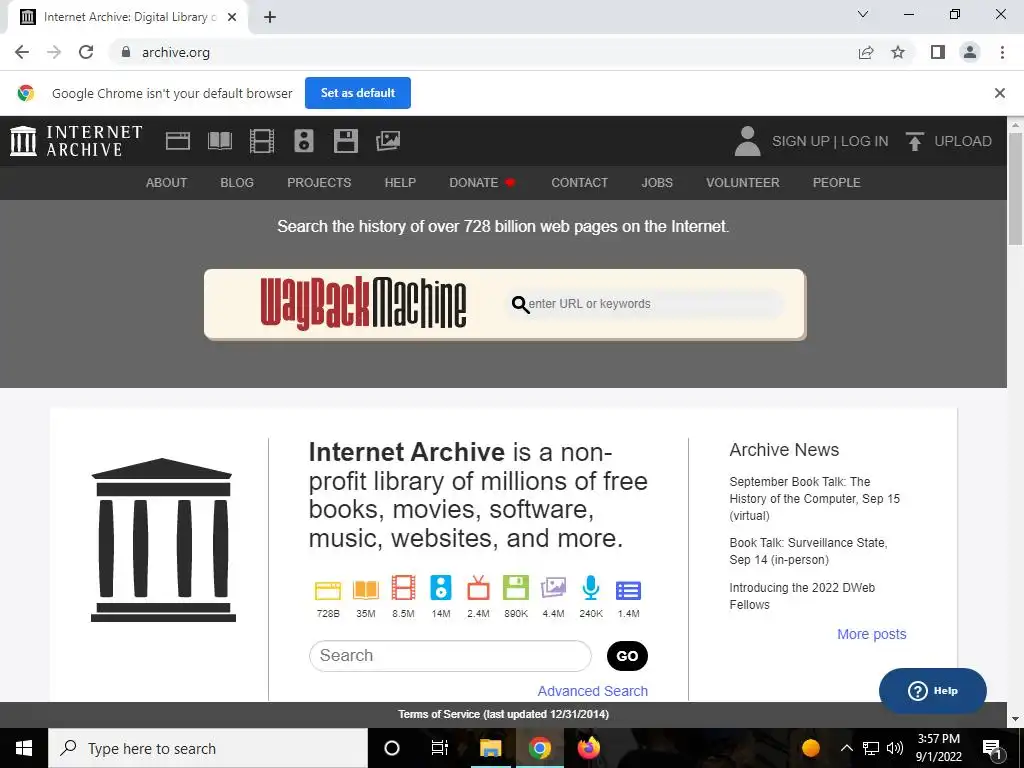
Task: Open Chrome's side panel icon
Action: [x=938, y=52]
